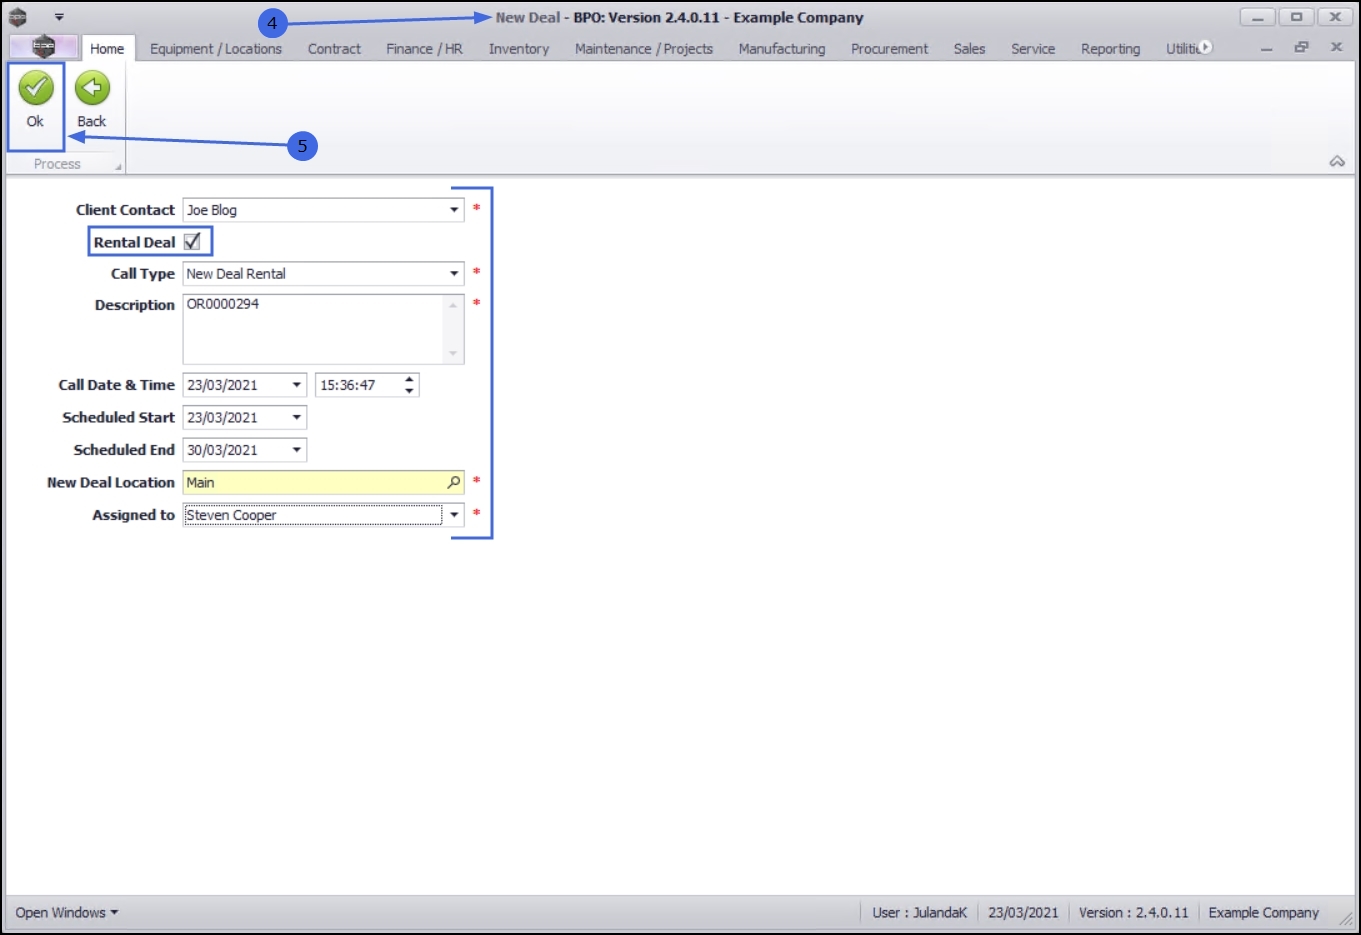Click the Version : 2.4.0.11 status bar entry
Viewport: 1361px width, 935px height.
(x=1133, y=913)
